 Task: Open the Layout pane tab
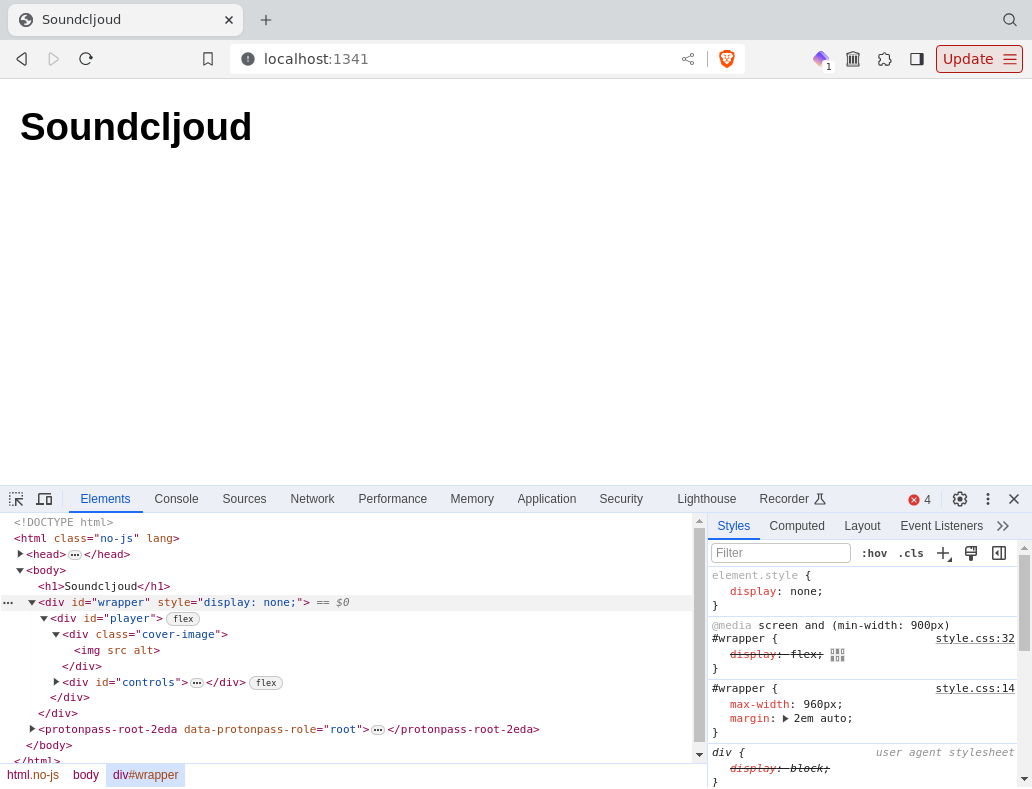click(862, 526)
